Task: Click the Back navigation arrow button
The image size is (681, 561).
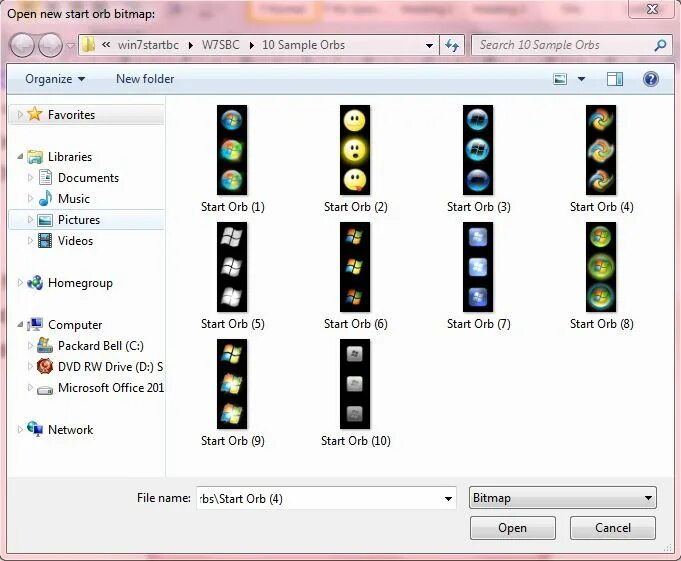Action: 22,45
